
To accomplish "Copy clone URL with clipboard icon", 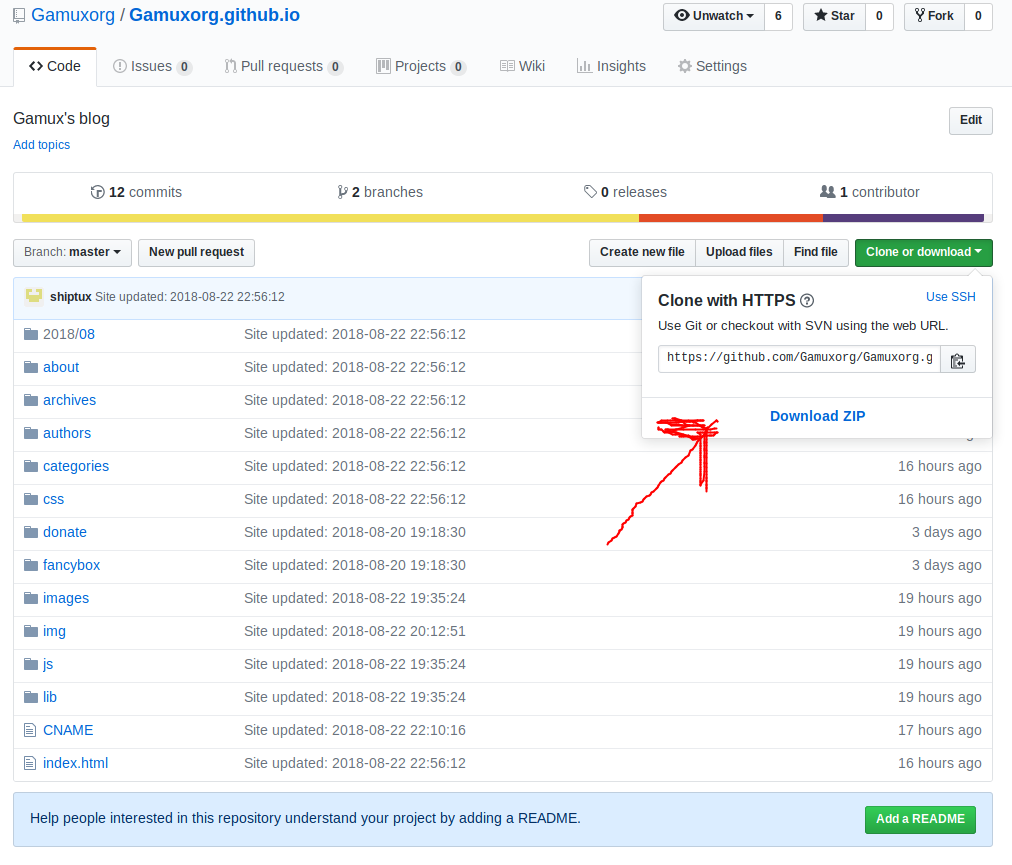I will tap(957, 360).
